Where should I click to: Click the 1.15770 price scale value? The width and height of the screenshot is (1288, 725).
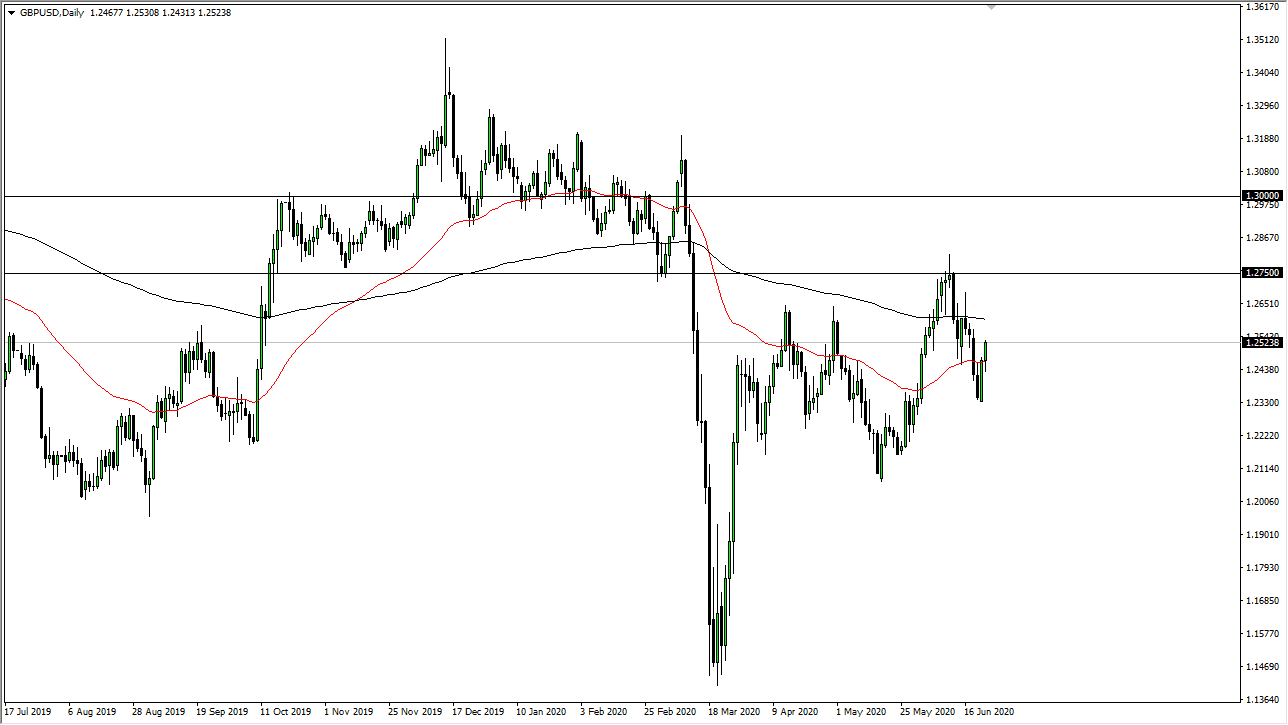(1263, 634)
